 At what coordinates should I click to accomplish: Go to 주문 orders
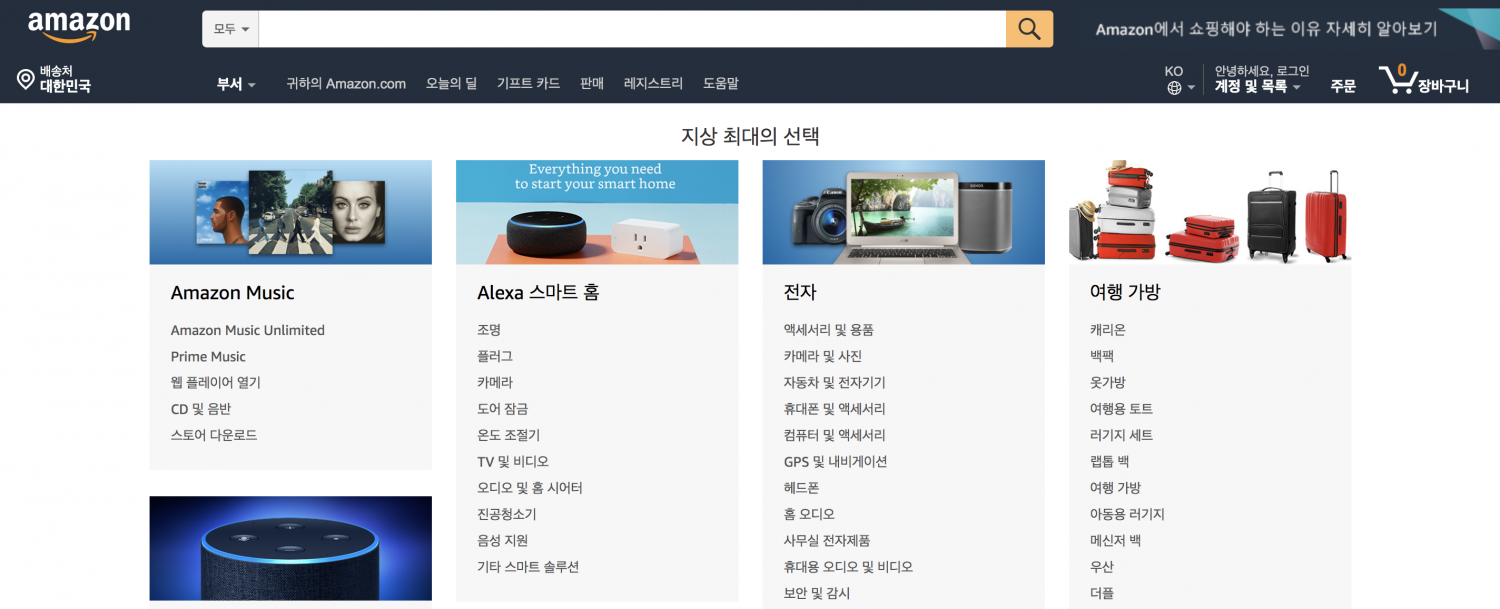tap(1343, 87)
